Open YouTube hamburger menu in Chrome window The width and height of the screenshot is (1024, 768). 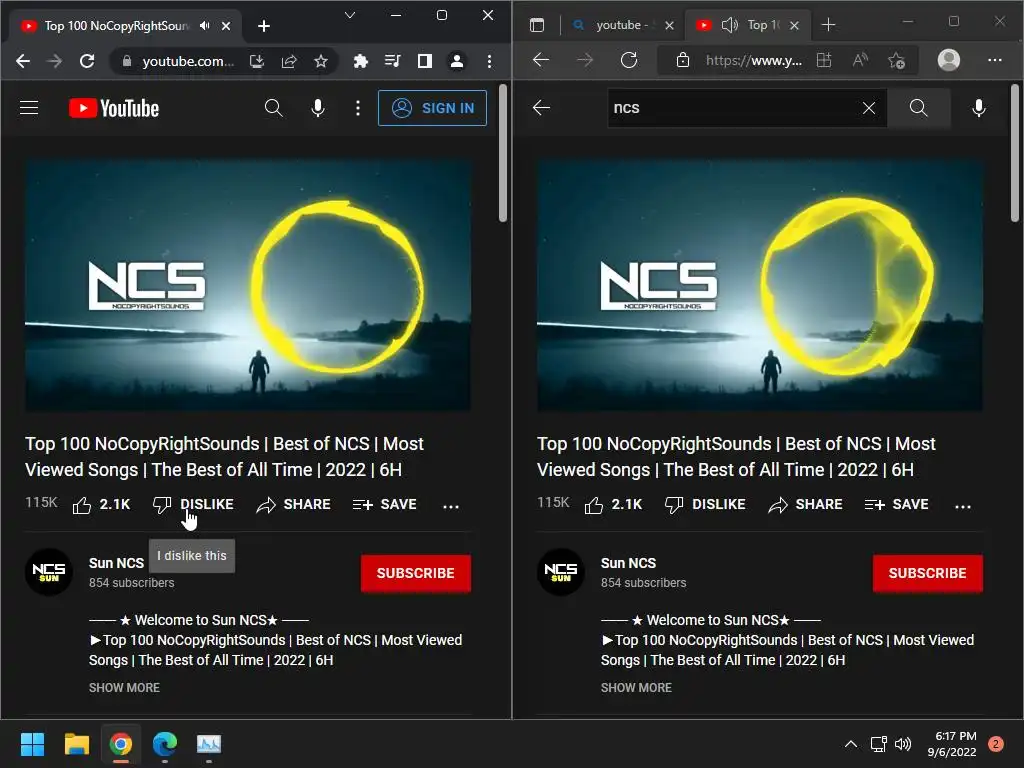29,108
